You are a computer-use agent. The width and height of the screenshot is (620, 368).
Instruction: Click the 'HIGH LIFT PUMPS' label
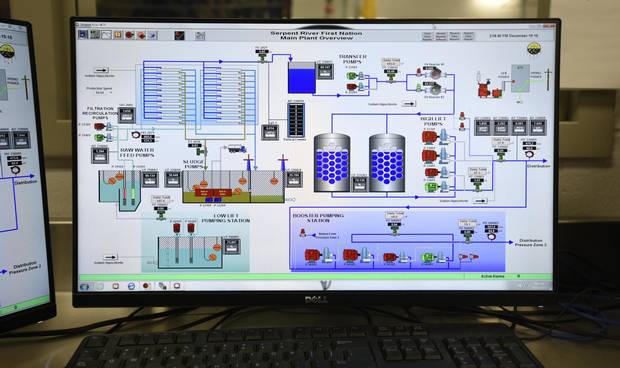(x=433, y=121)
